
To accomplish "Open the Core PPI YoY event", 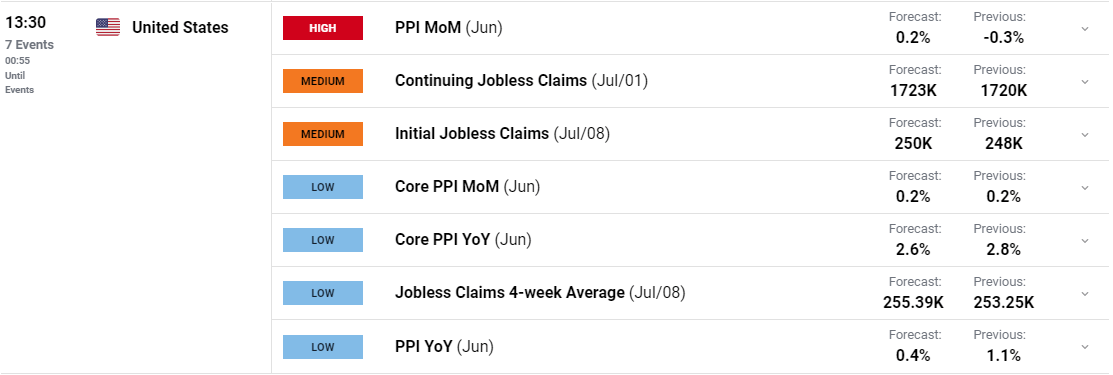I will click(463, 240).
